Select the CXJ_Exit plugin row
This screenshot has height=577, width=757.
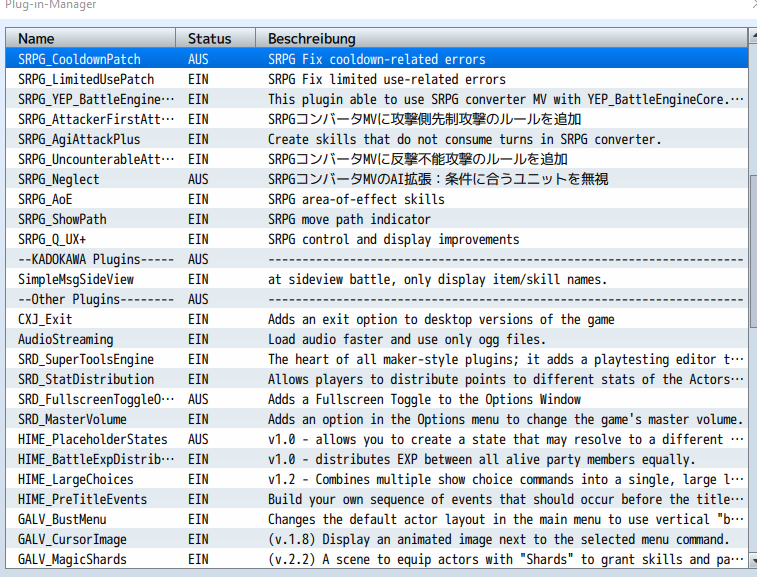tap(377, 320)
